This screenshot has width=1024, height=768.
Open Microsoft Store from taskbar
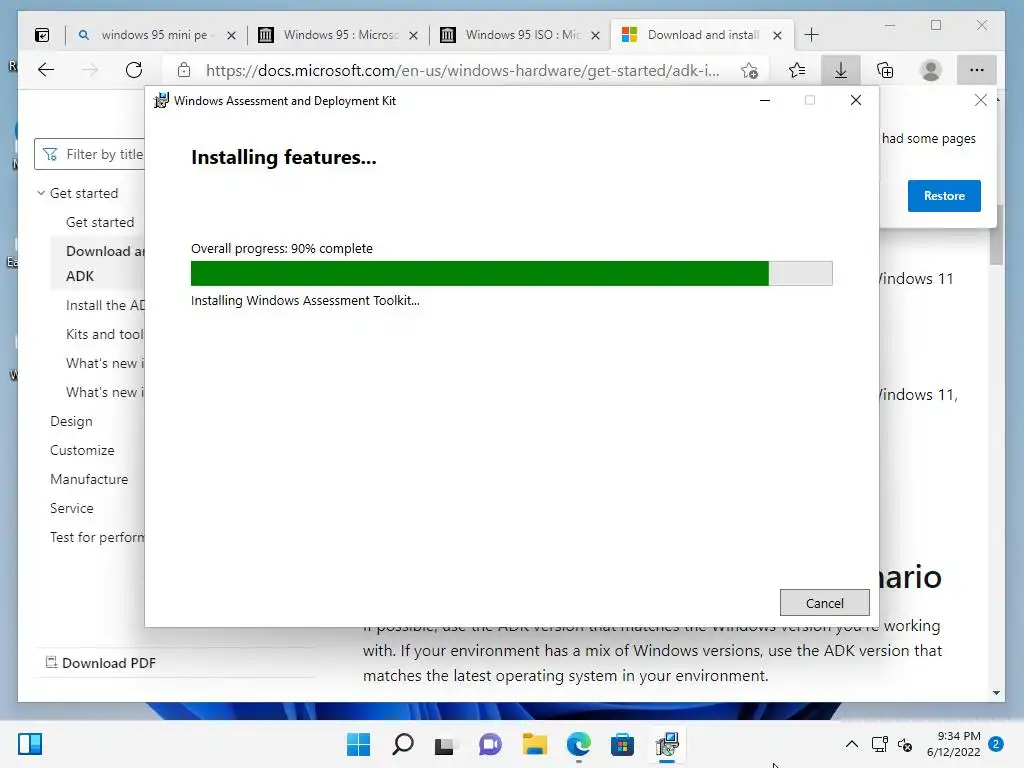click(x=622, y=744)
